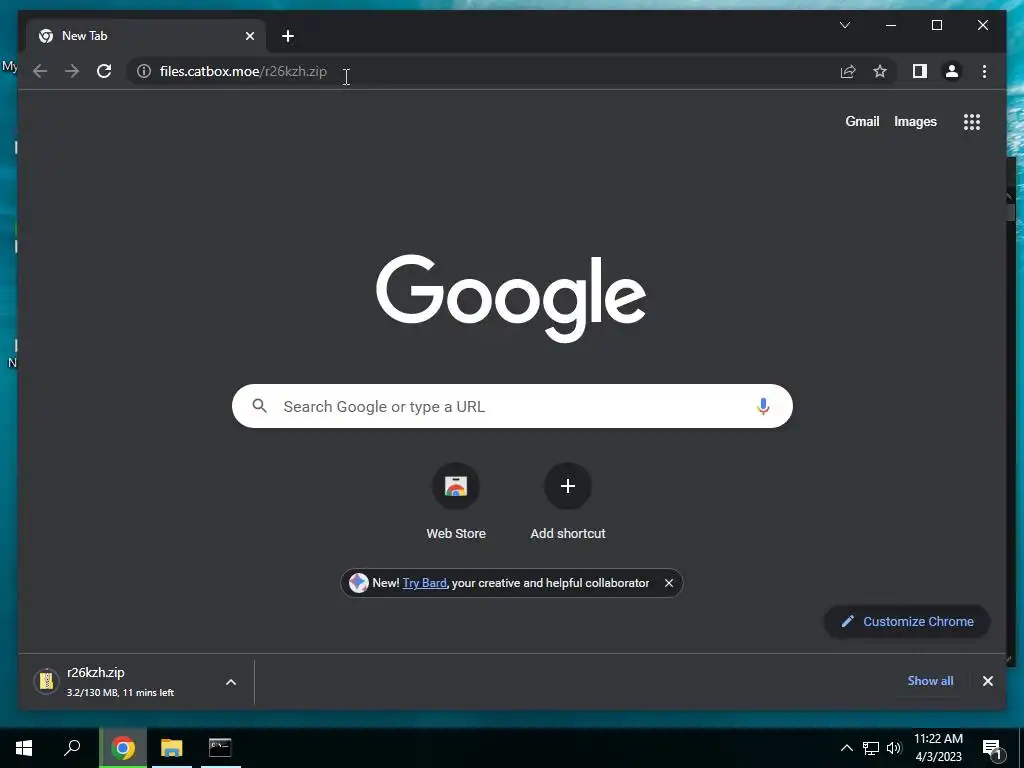Open tab search dropdown chevron

(844, 25)
